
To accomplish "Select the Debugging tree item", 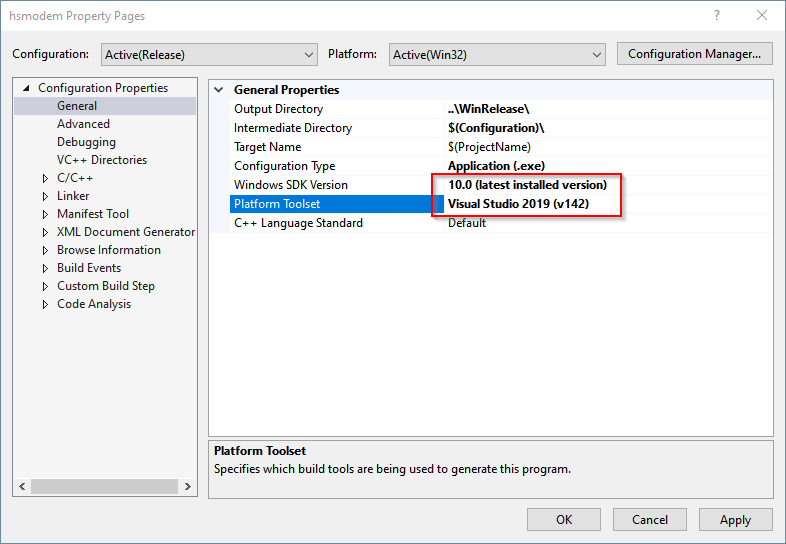I will point(86,142).
